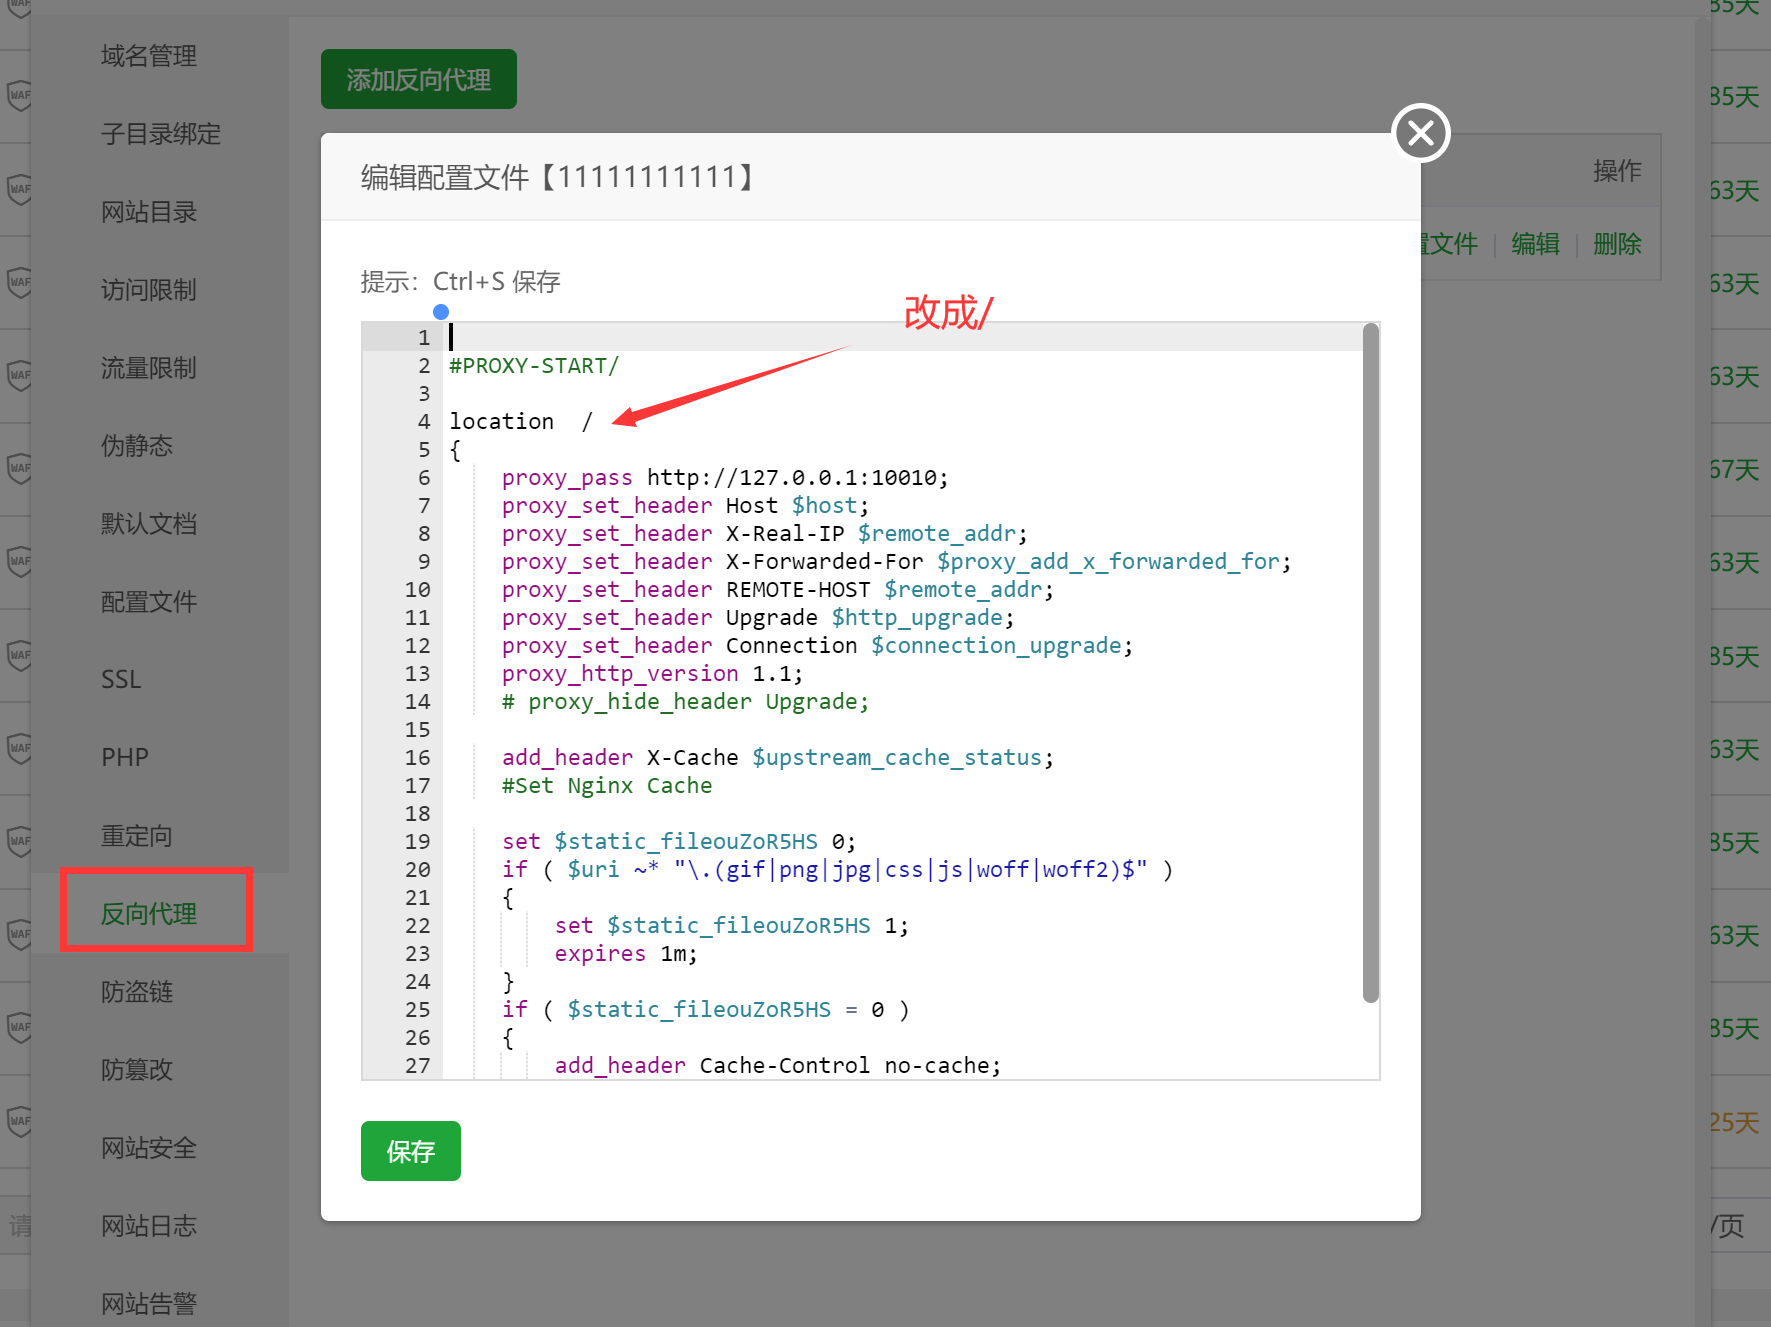
Task: Close the config file editor dialog
Action: (1420, 133)
